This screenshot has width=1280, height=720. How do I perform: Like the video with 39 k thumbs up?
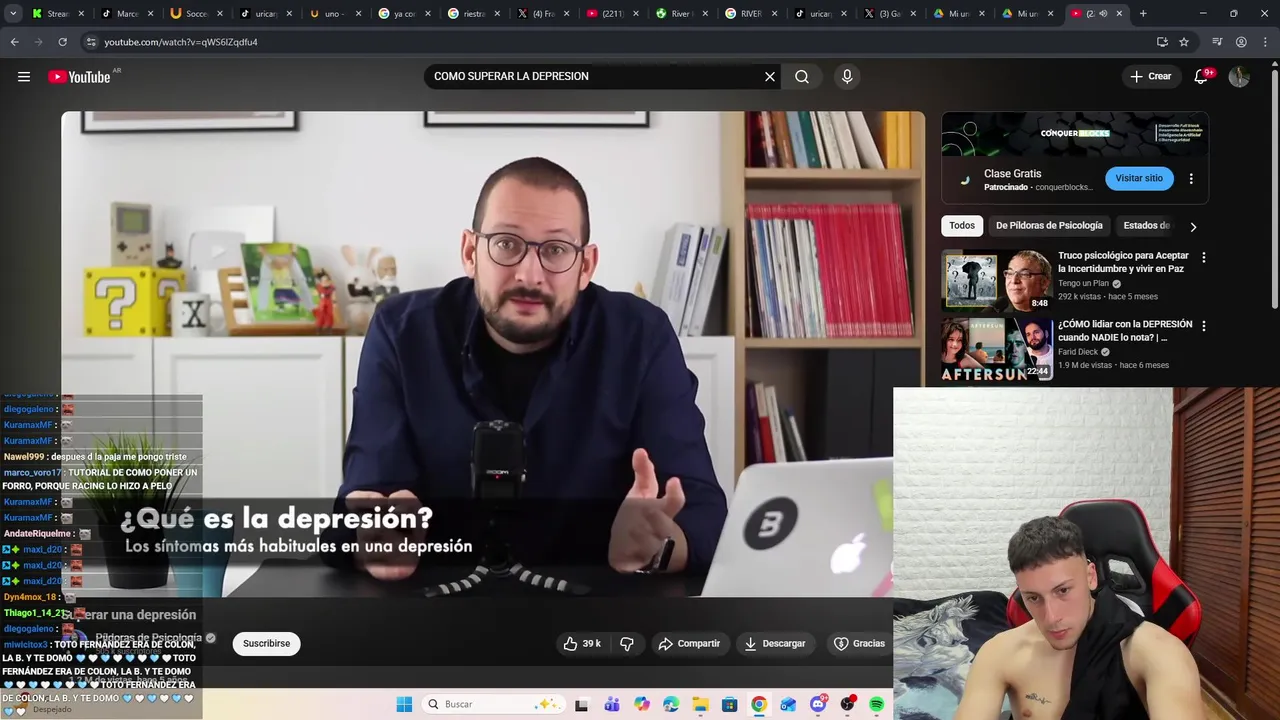(582, 643)
